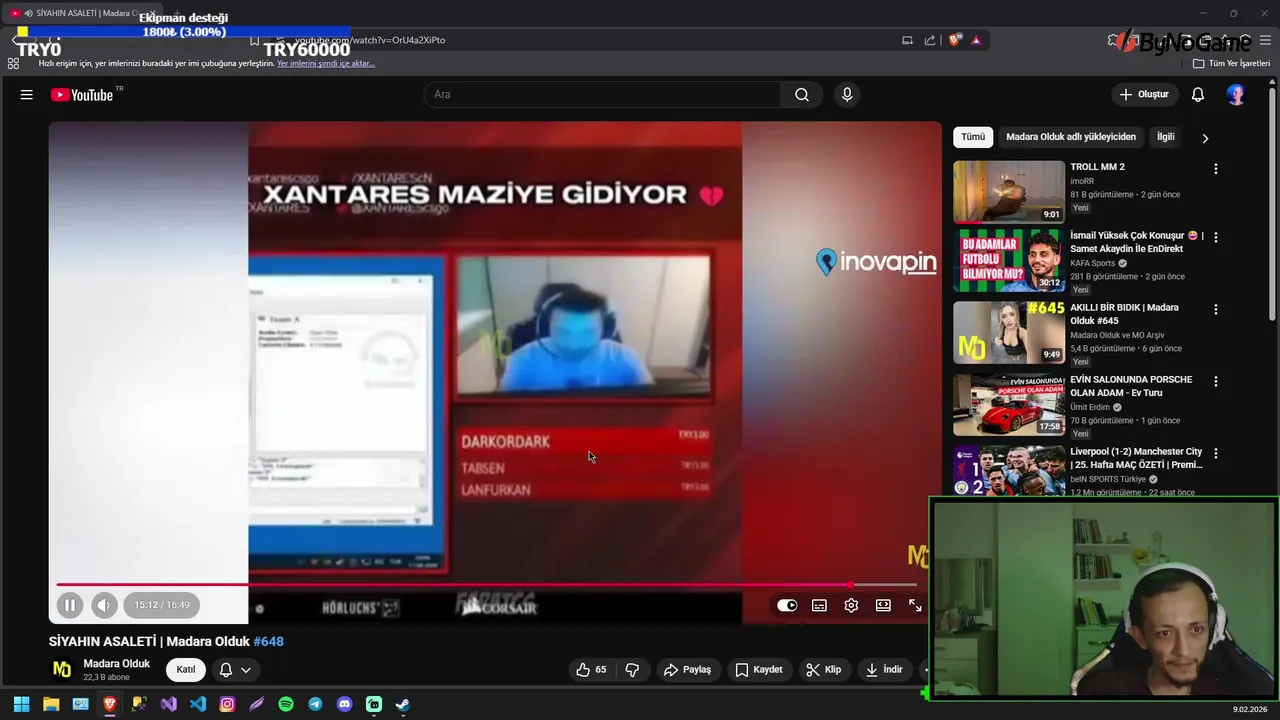Select the İlgili filter chip
1280x720 pixels.
click(1165, 137)
